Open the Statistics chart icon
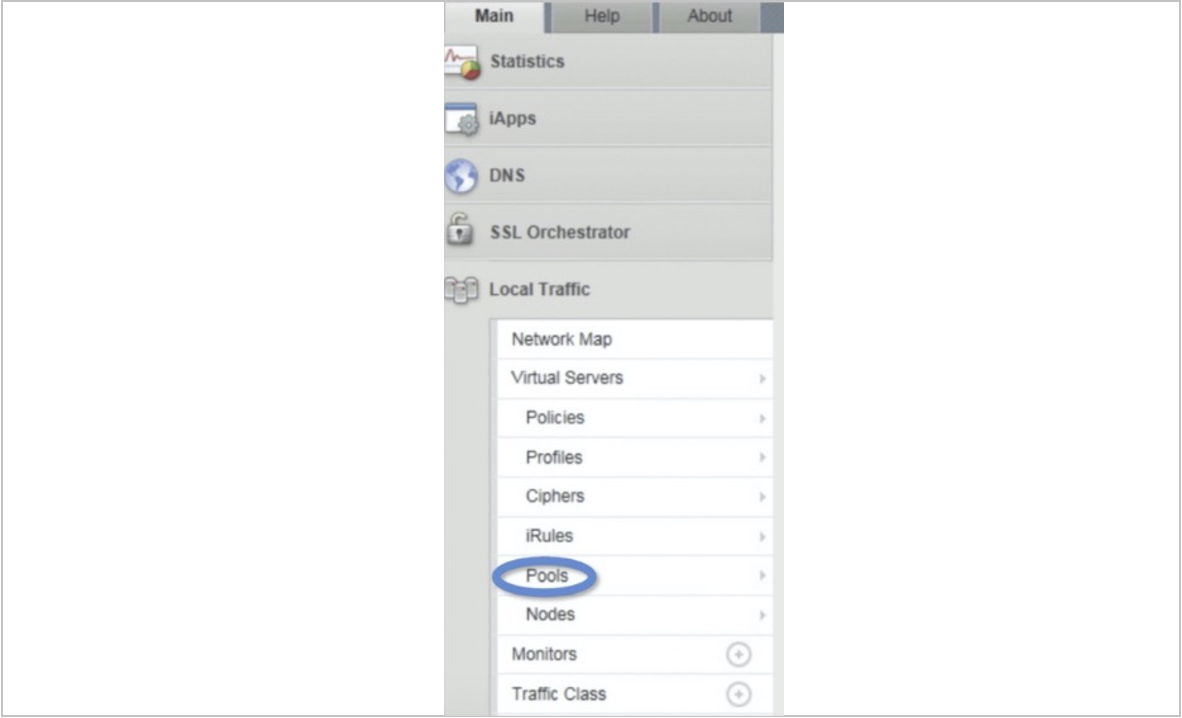Image resolution: width=1182 pixels, height=718 pixels. point(461,62)
